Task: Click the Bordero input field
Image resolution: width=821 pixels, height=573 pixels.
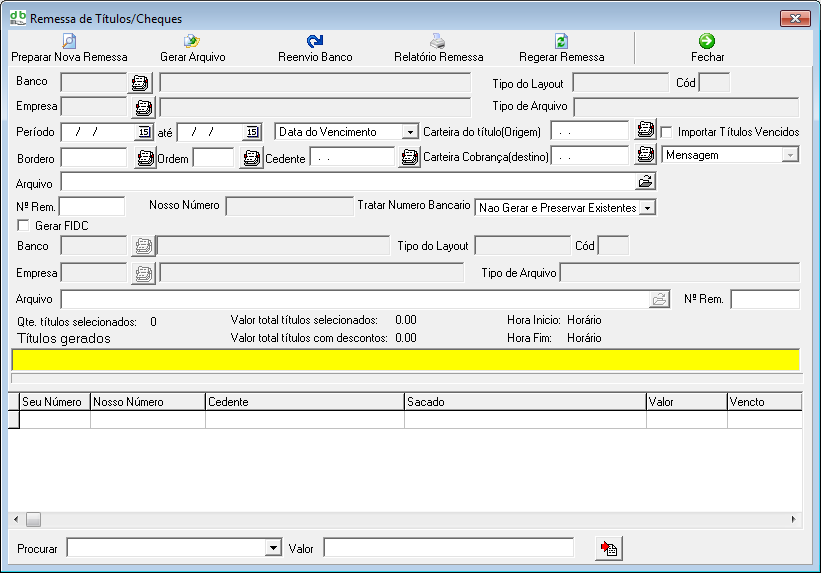Action: (94, 158)
